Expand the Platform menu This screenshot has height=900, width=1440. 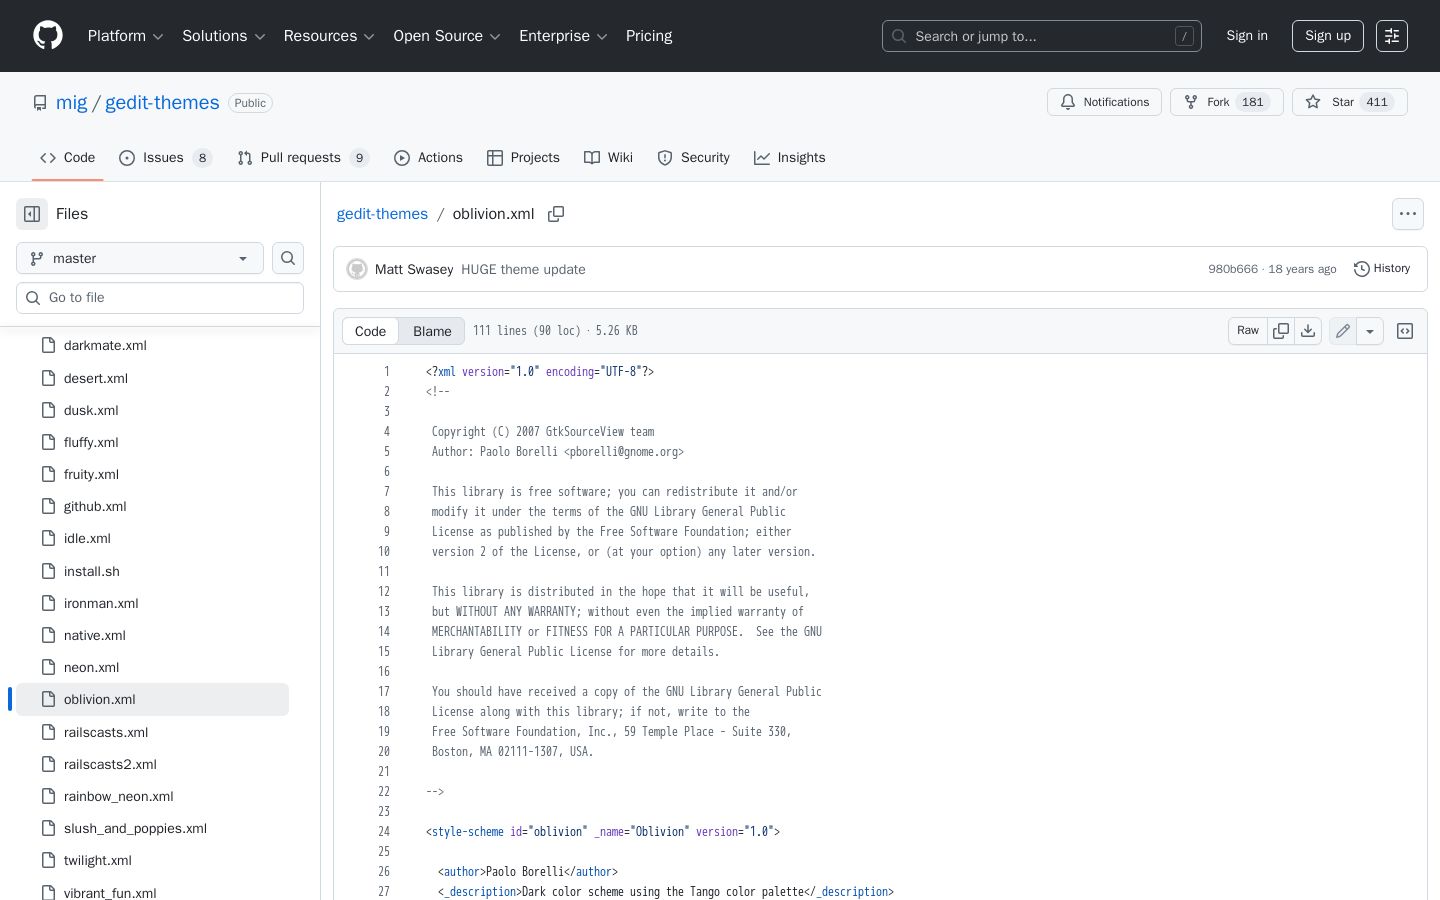coord(125,36)
